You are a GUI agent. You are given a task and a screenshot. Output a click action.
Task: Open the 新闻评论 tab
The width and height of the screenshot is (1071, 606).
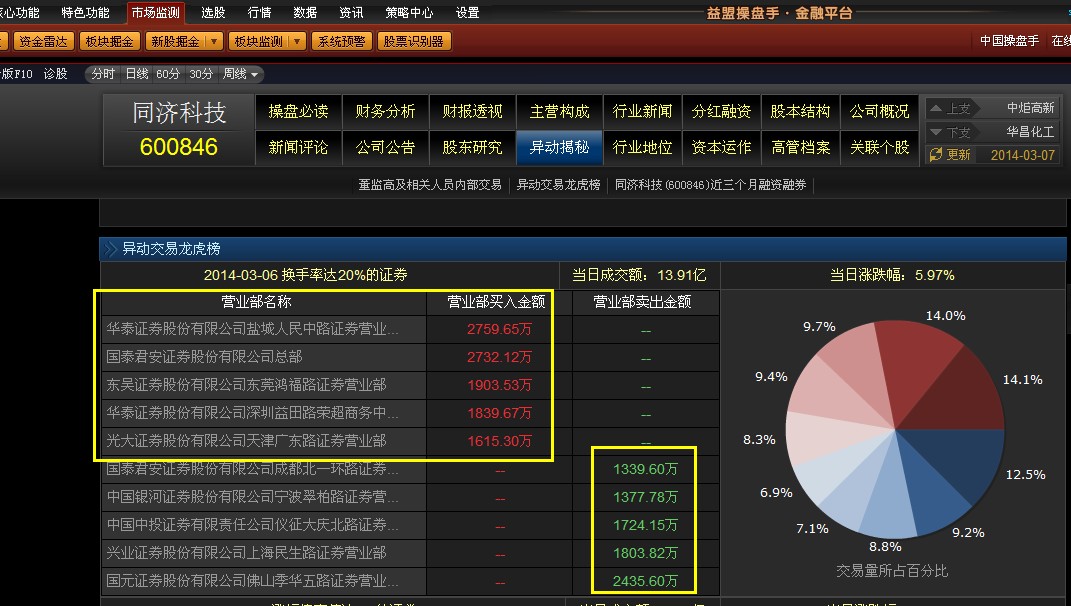coord(298,148)
